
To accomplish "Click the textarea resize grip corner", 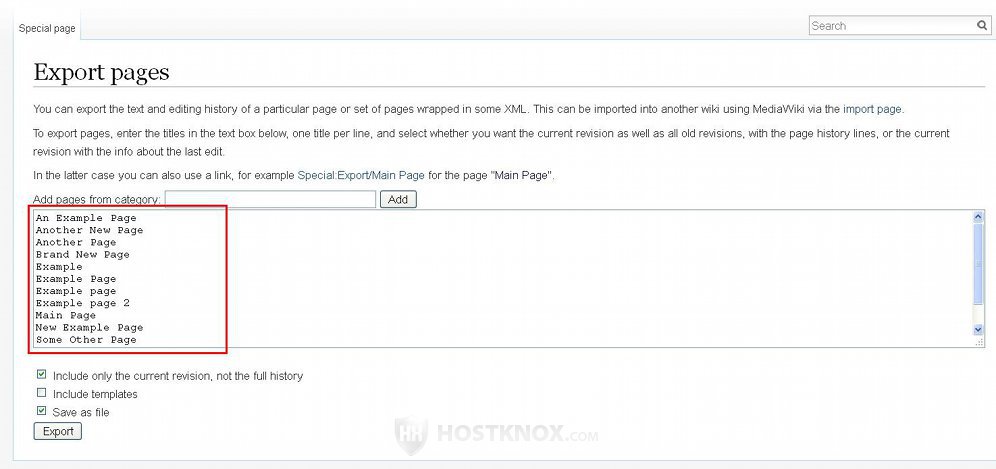I will point(979,341).
